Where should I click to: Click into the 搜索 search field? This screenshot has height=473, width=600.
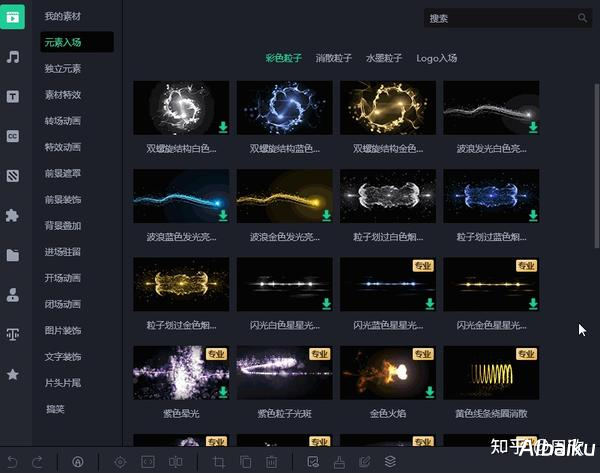(508, 18)
